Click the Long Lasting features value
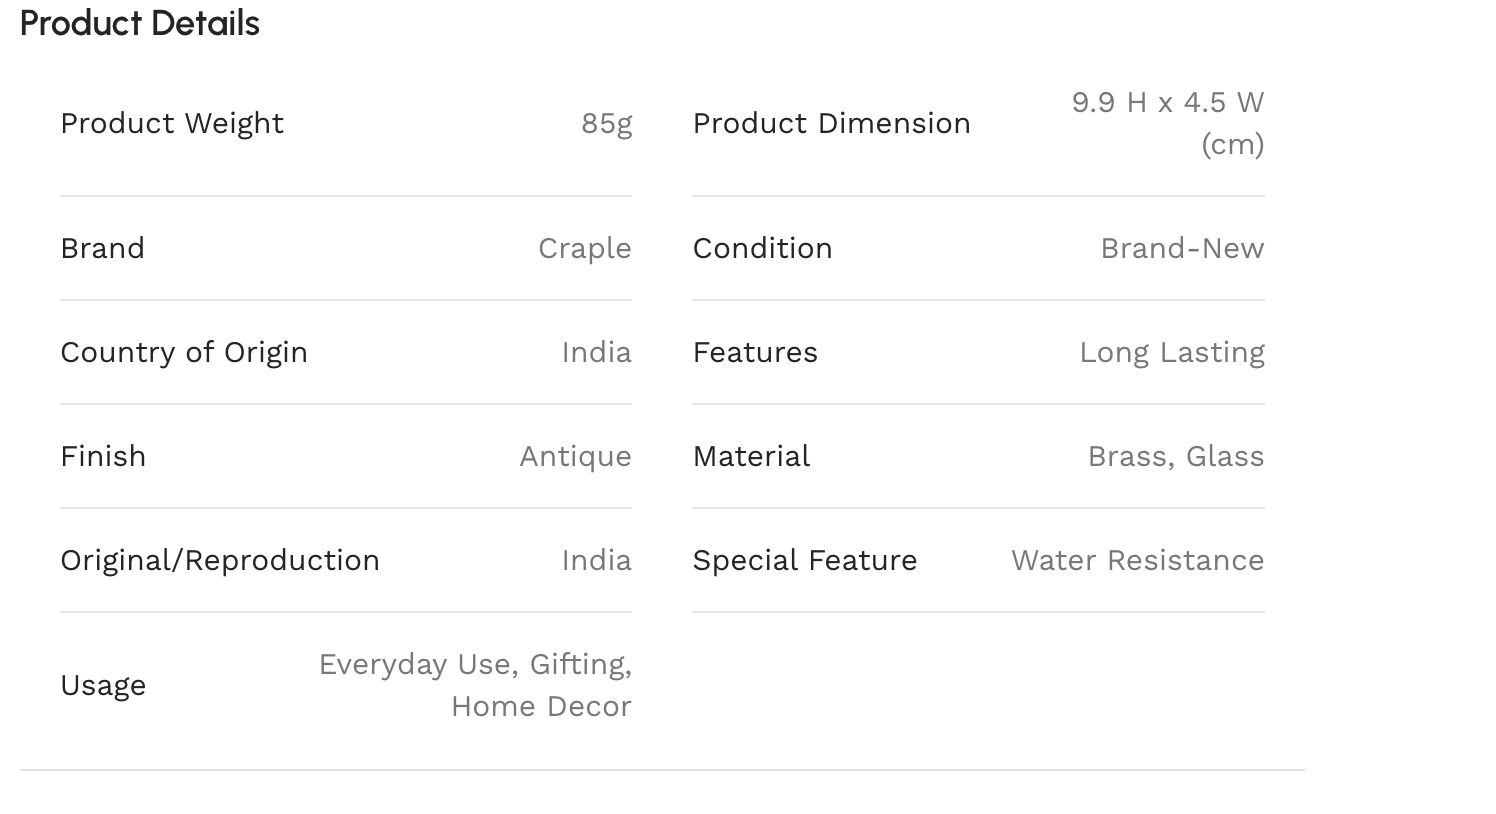1496x814 pixels. click(1172, 352)
